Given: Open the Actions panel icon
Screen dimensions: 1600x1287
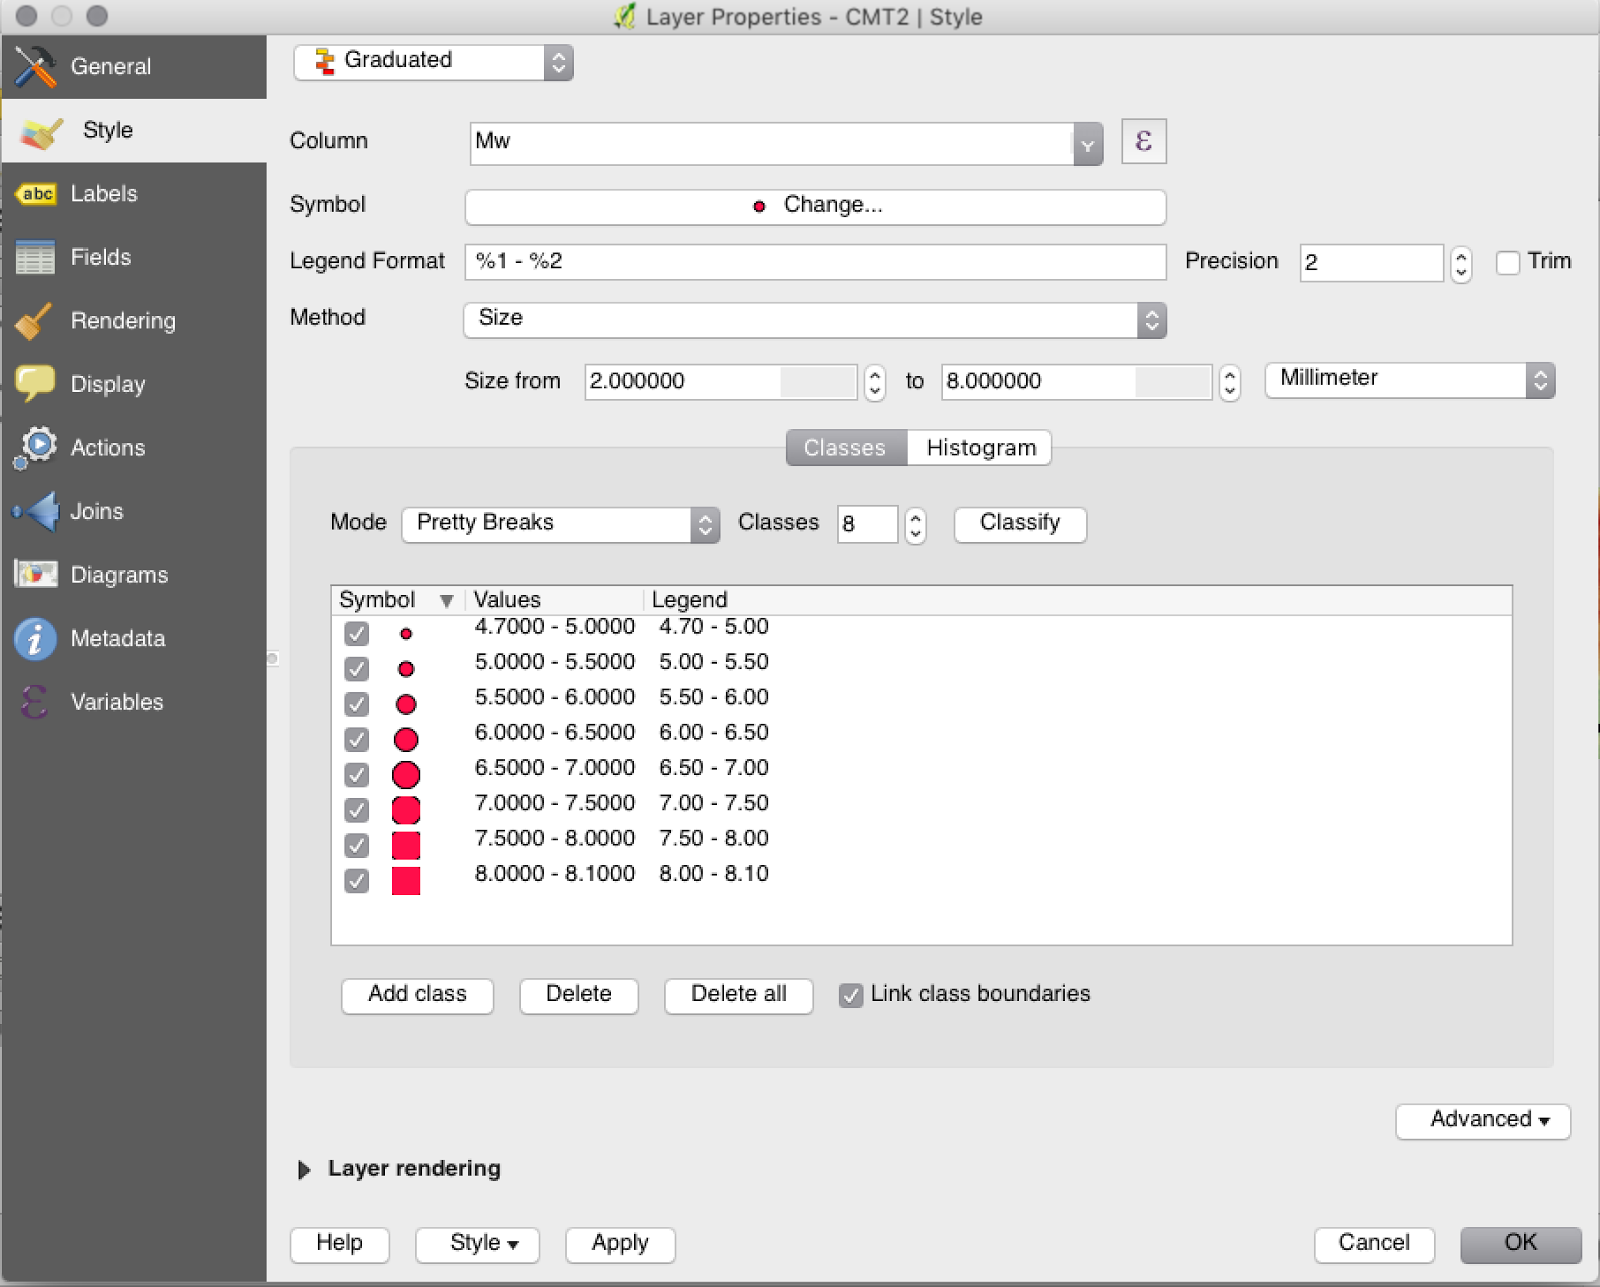Looking at the screenshot, I should pyautogui.click(x=35, y=447).
